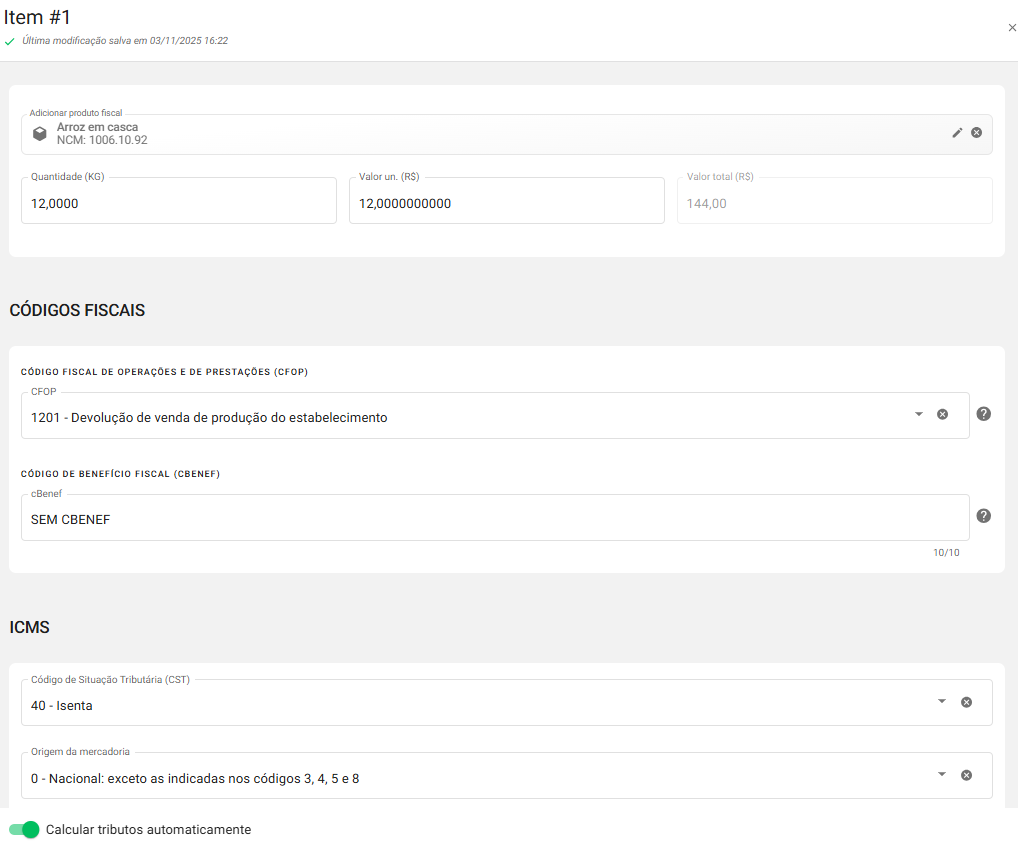This screenshot has width=1018, height=845.
Task: Remove the Arroz em casca product
Action: (976, 133)
